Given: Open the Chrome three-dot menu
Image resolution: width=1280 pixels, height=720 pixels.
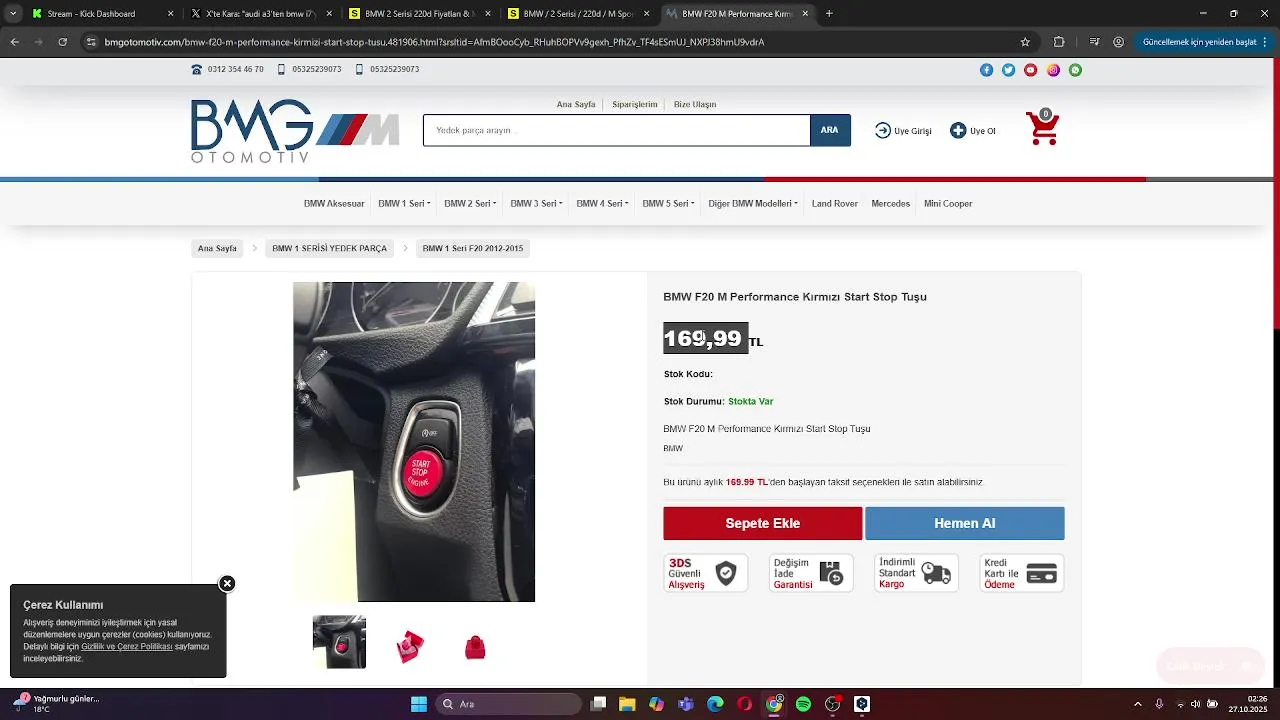Looking at the screenshot, I should (1267, 42).
